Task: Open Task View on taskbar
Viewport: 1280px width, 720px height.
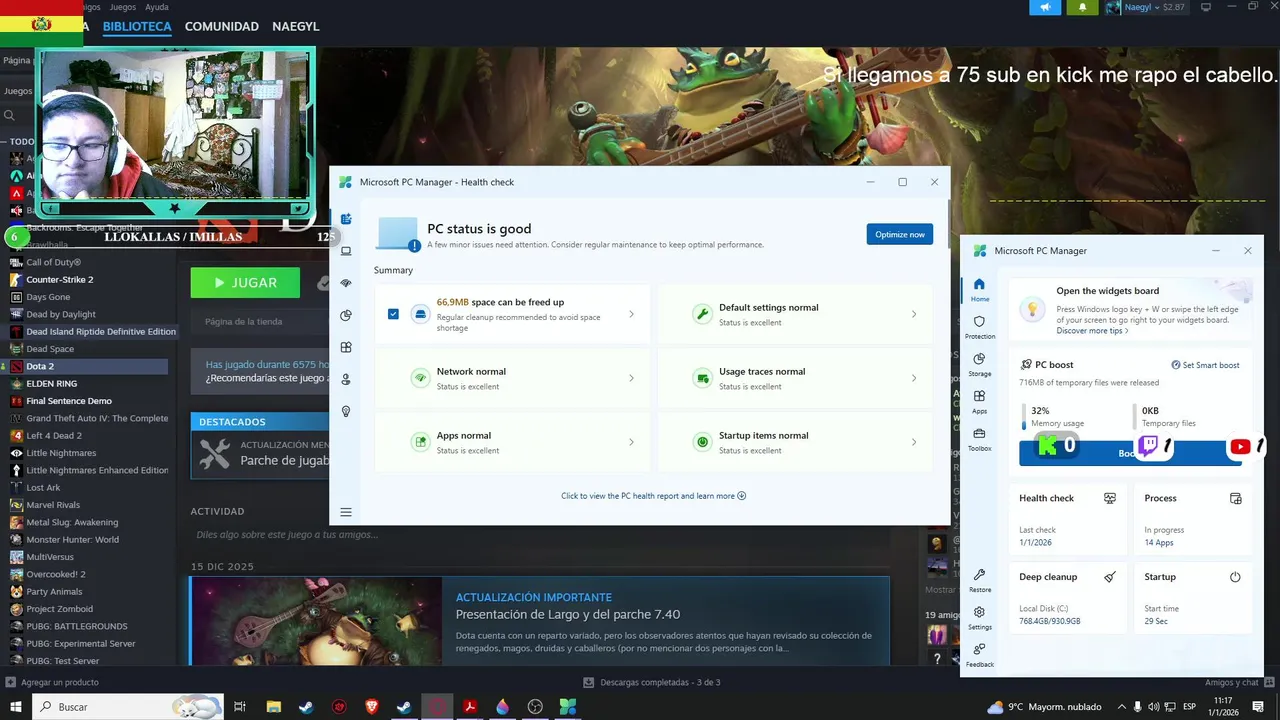Action: tap(240, 707)
